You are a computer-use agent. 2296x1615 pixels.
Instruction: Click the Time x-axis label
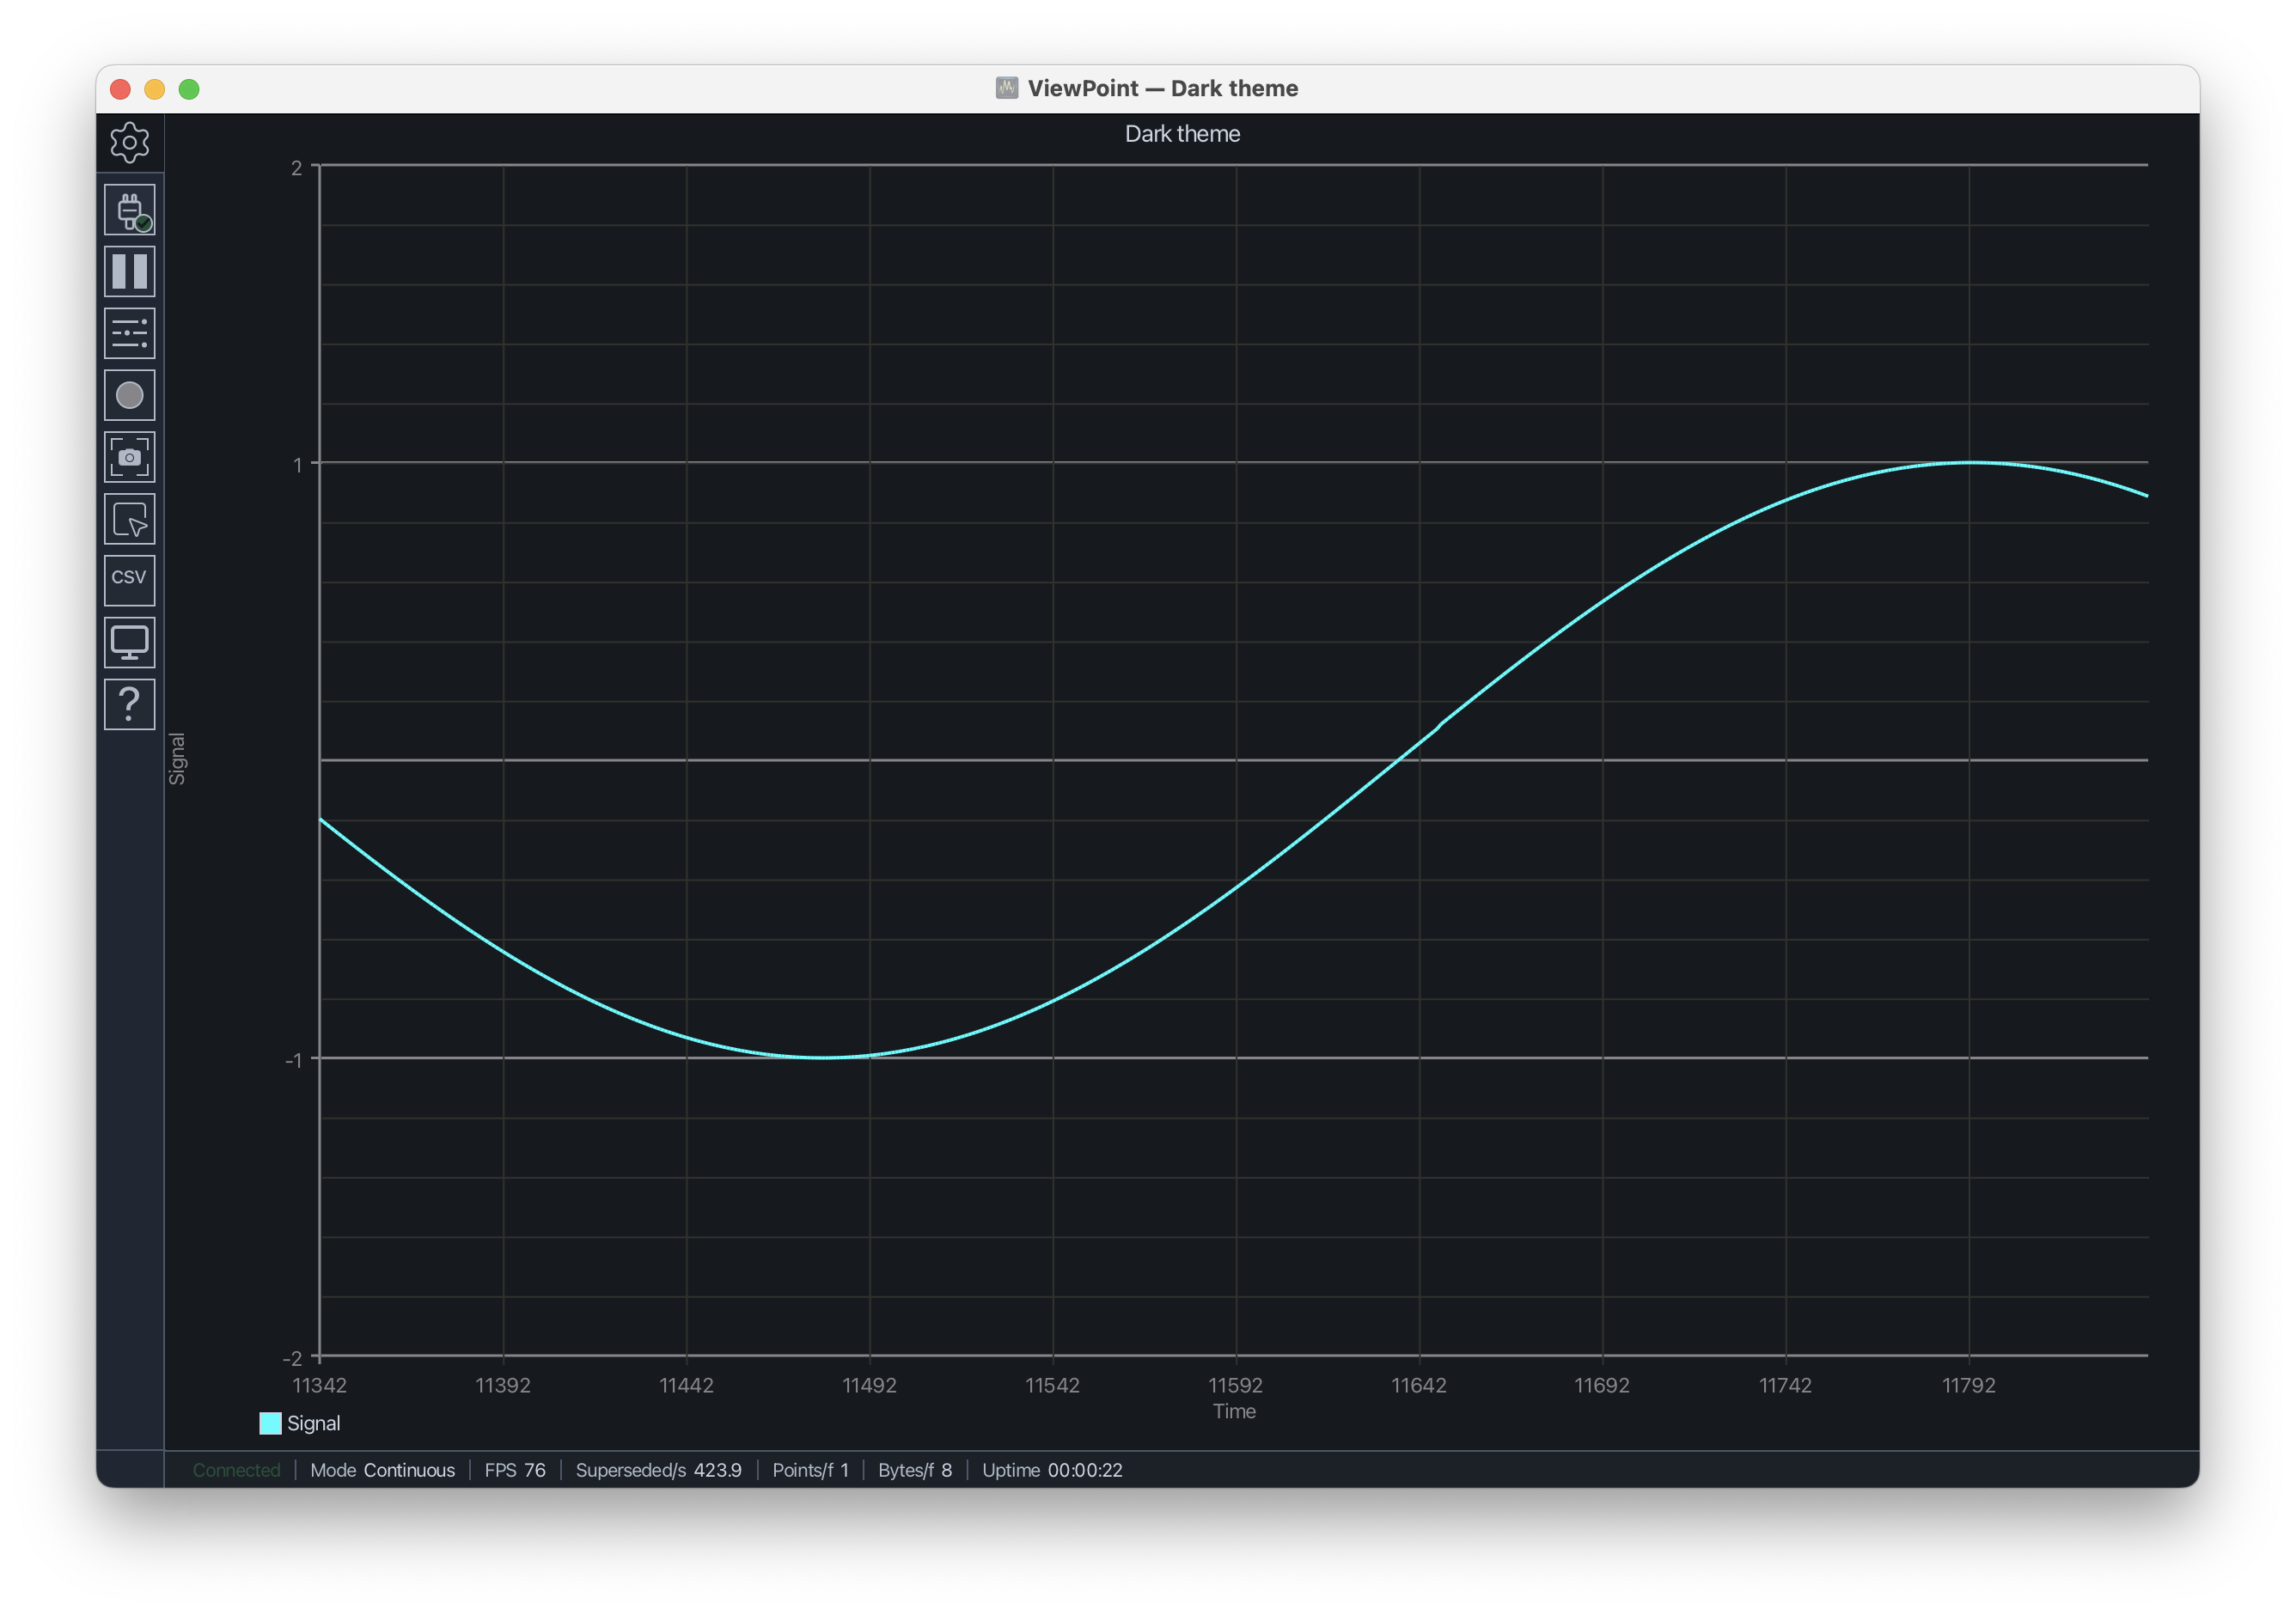(1235, 1412)
